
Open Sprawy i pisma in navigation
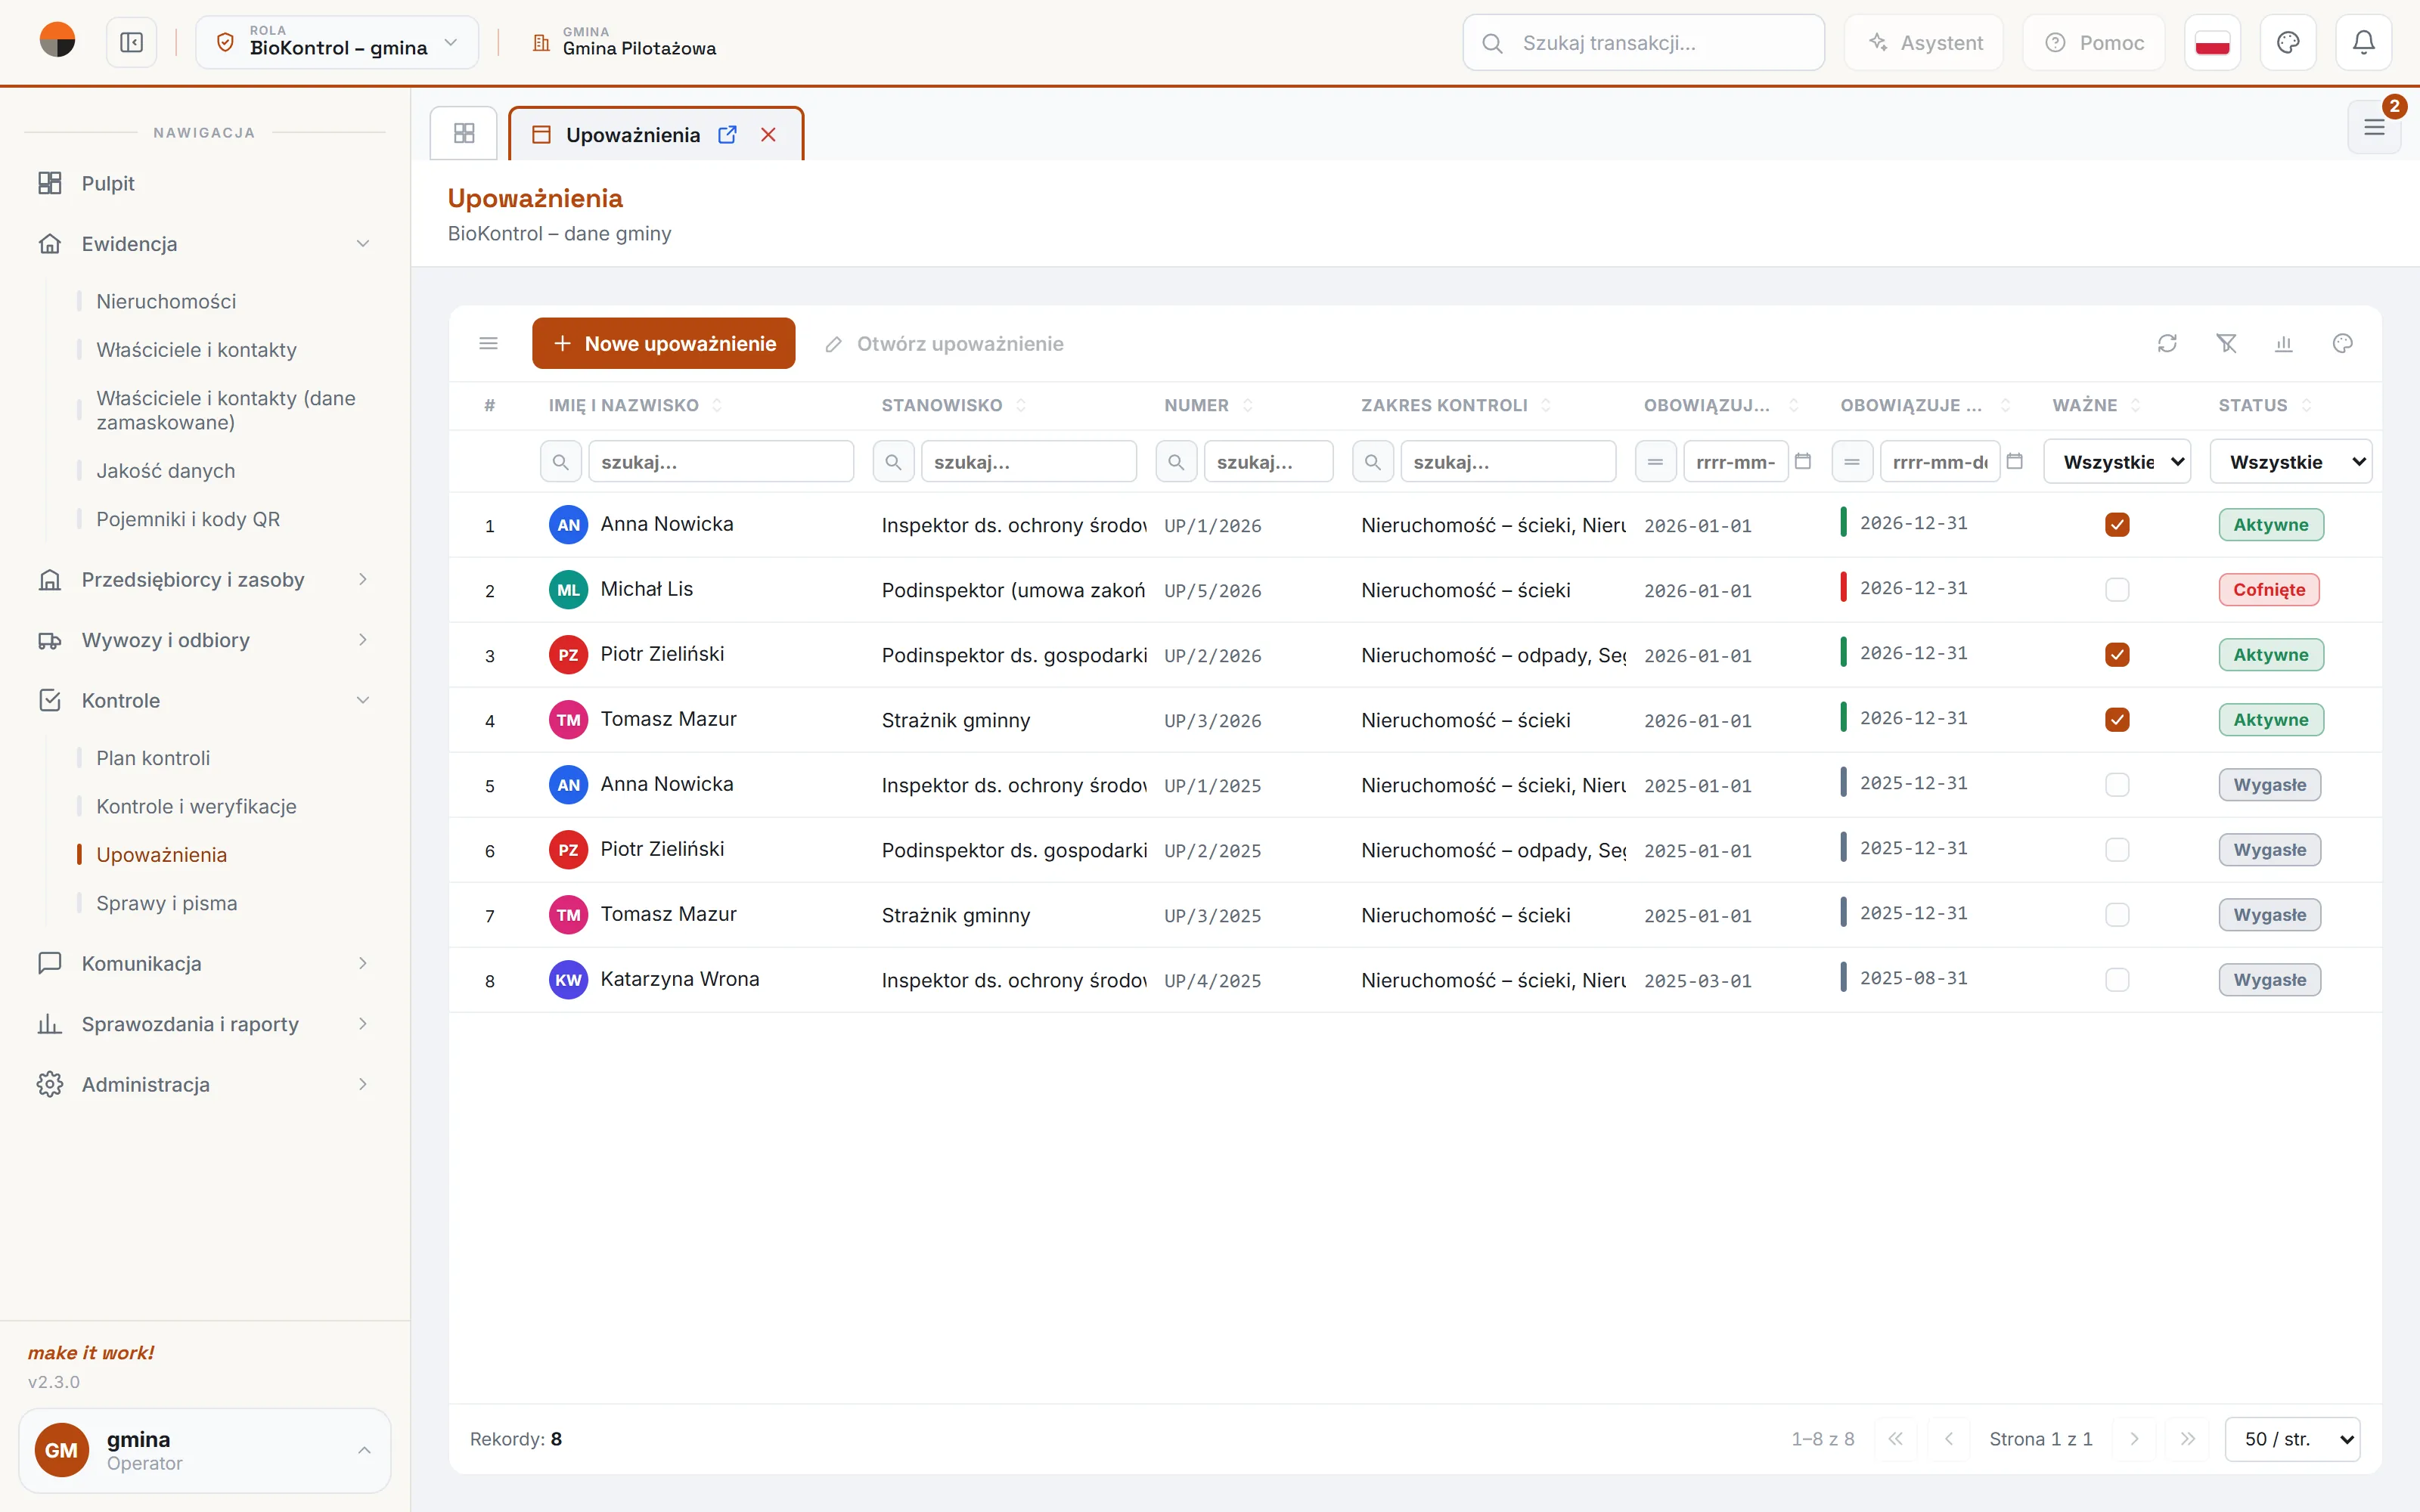click(x=167, y=903)
